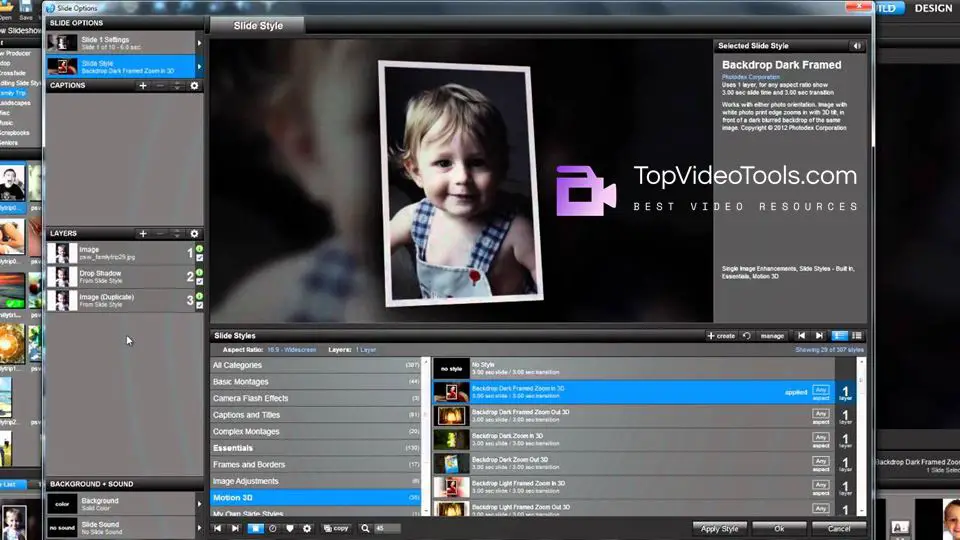Go to next slide in bottom toolbar
This screenshot has width=960, height=540.
pos(235,528)
